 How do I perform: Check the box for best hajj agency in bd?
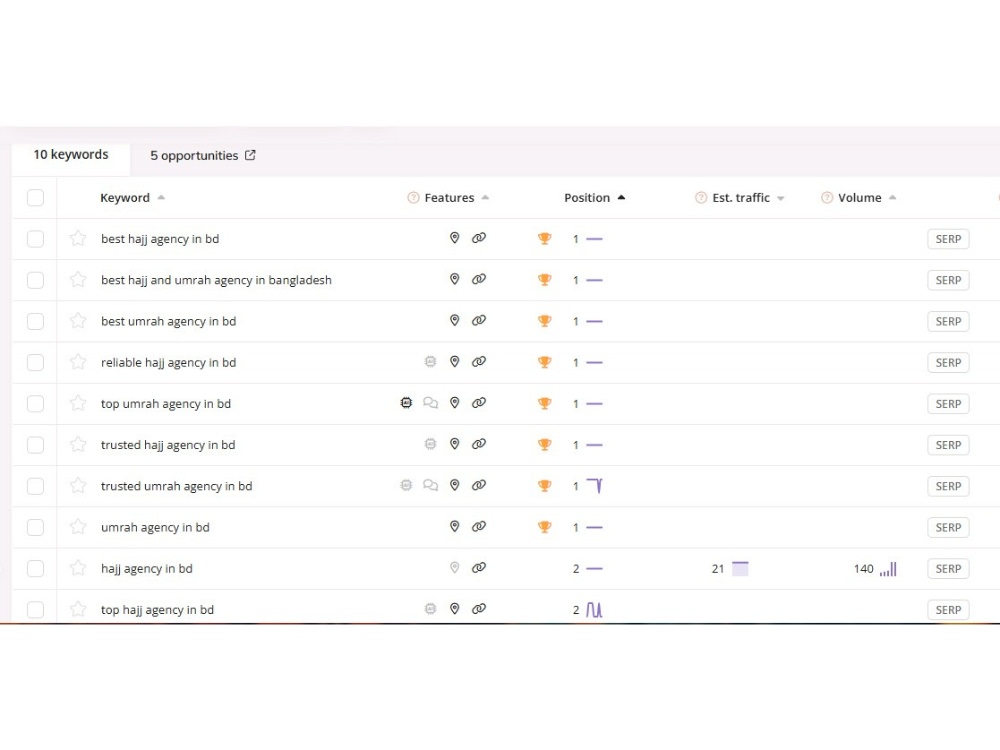click(36, 239)
